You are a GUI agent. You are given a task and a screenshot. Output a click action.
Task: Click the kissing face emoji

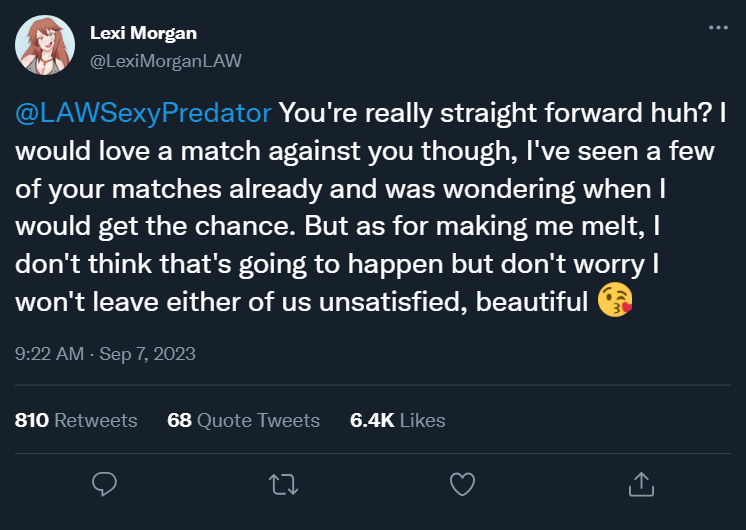(x=615, y=301)
